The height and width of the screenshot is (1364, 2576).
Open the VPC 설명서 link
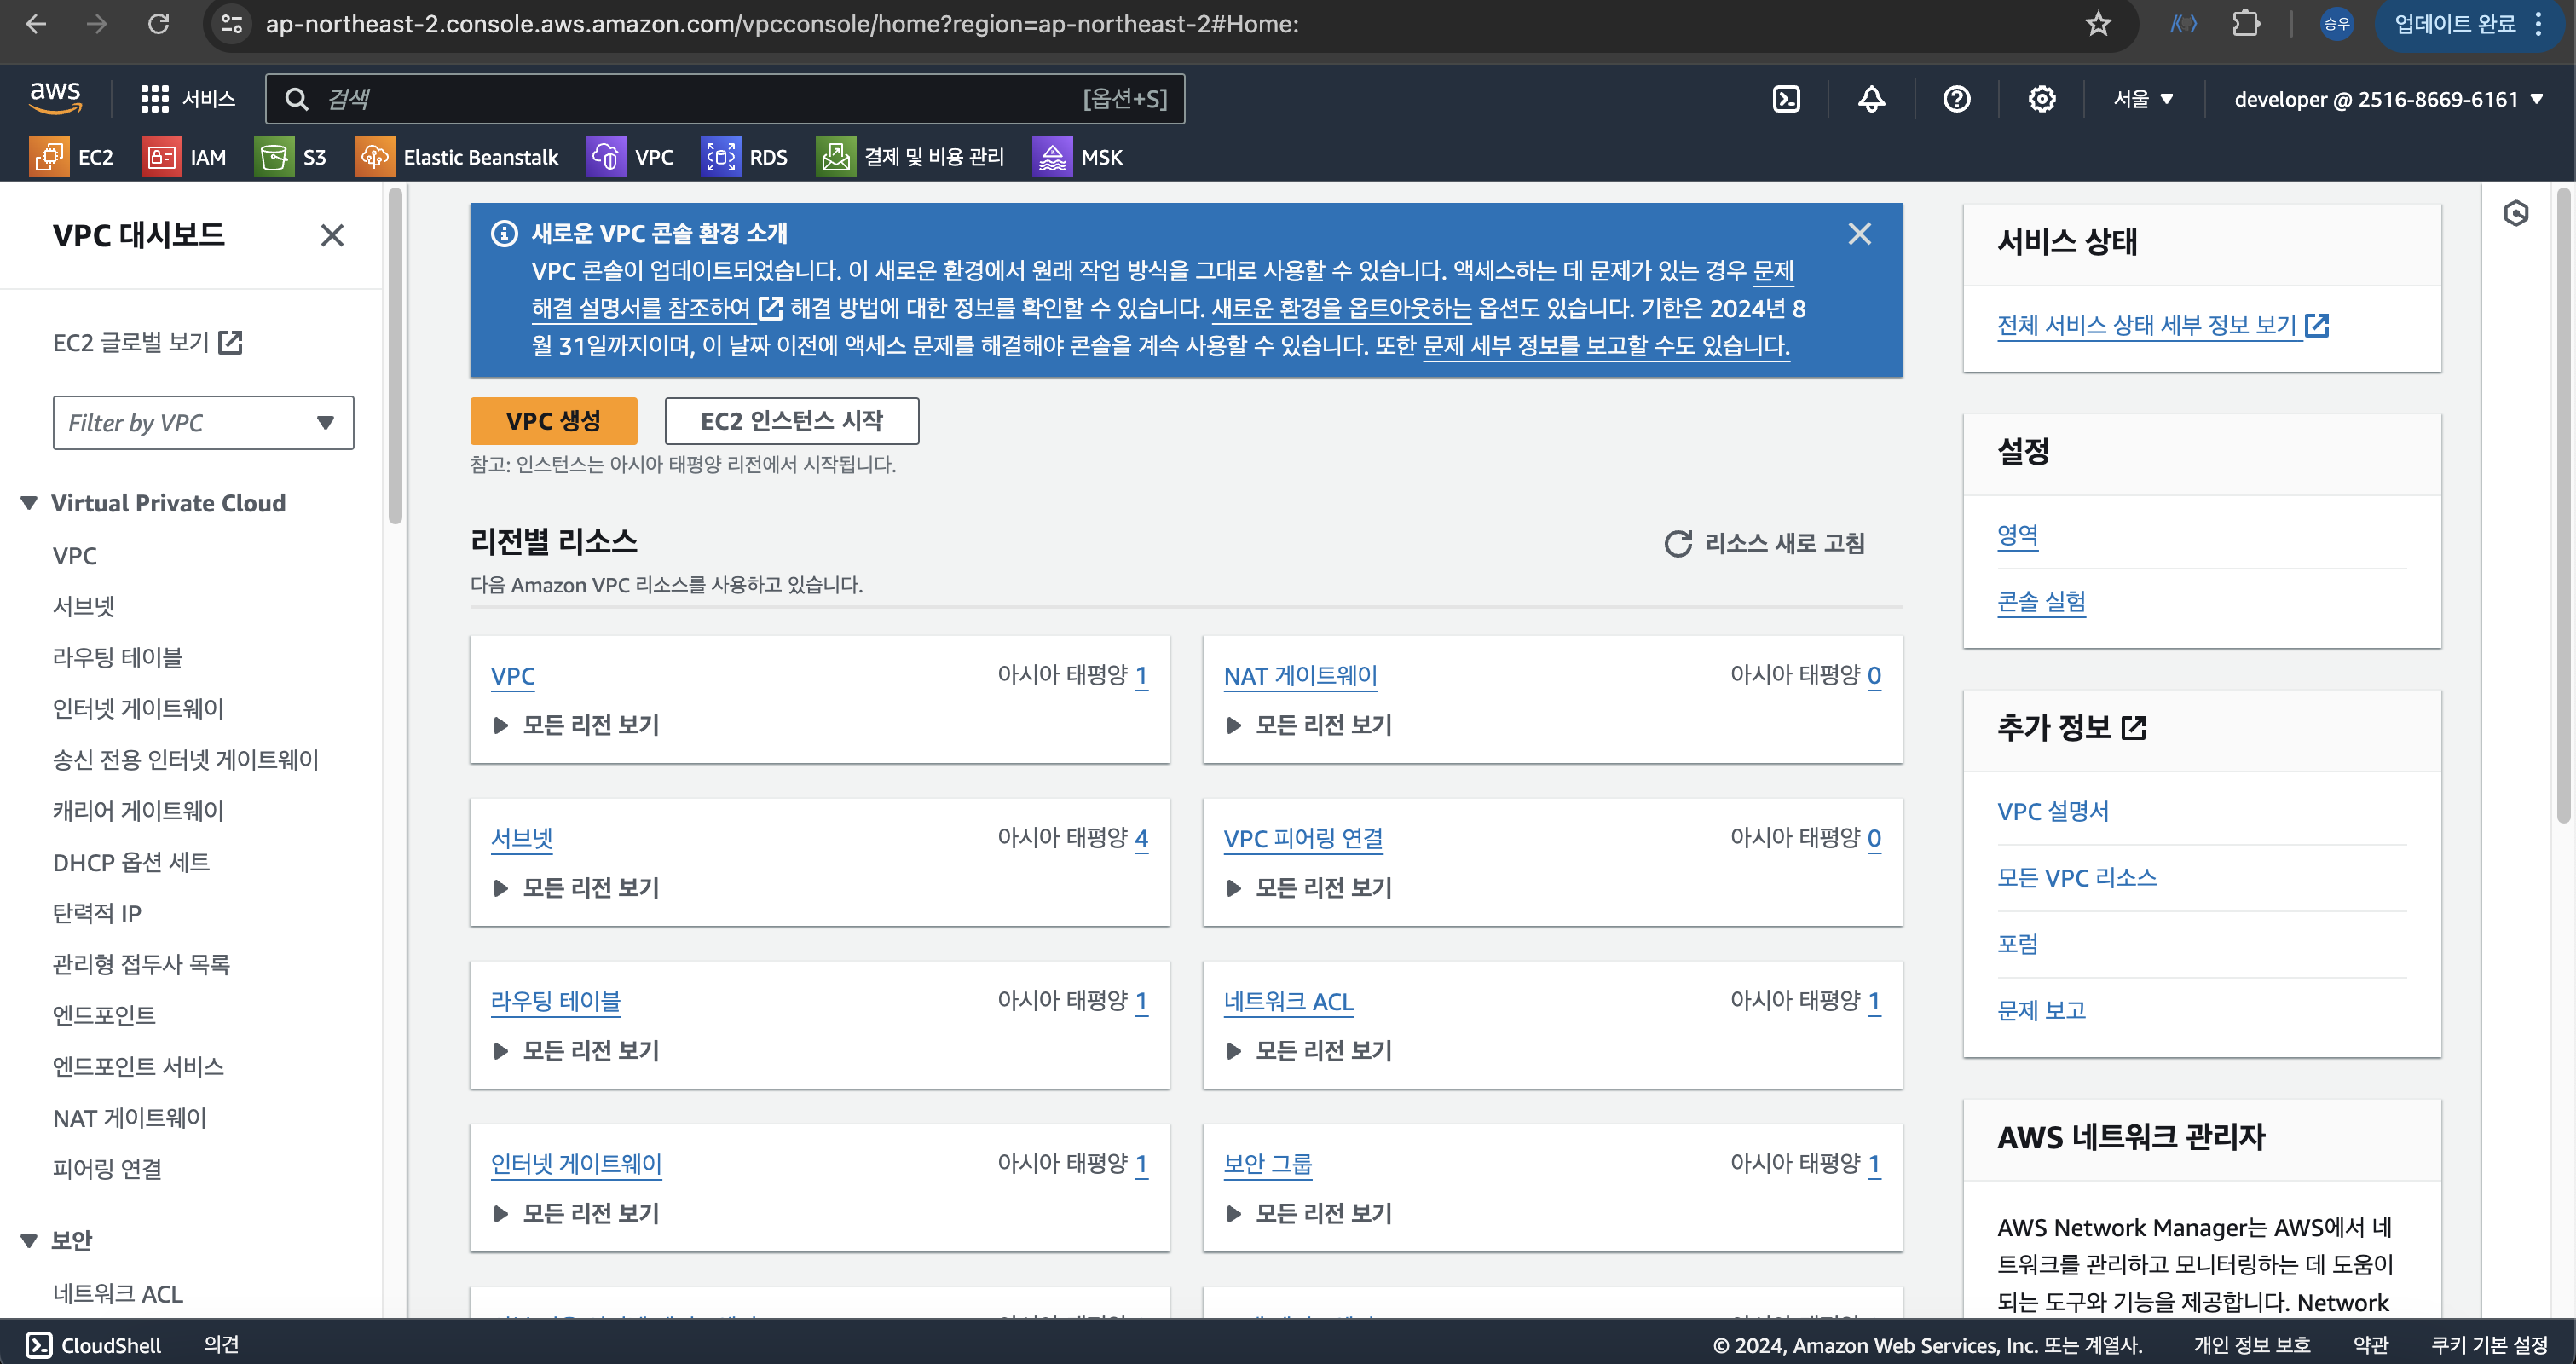(2052, 811)
